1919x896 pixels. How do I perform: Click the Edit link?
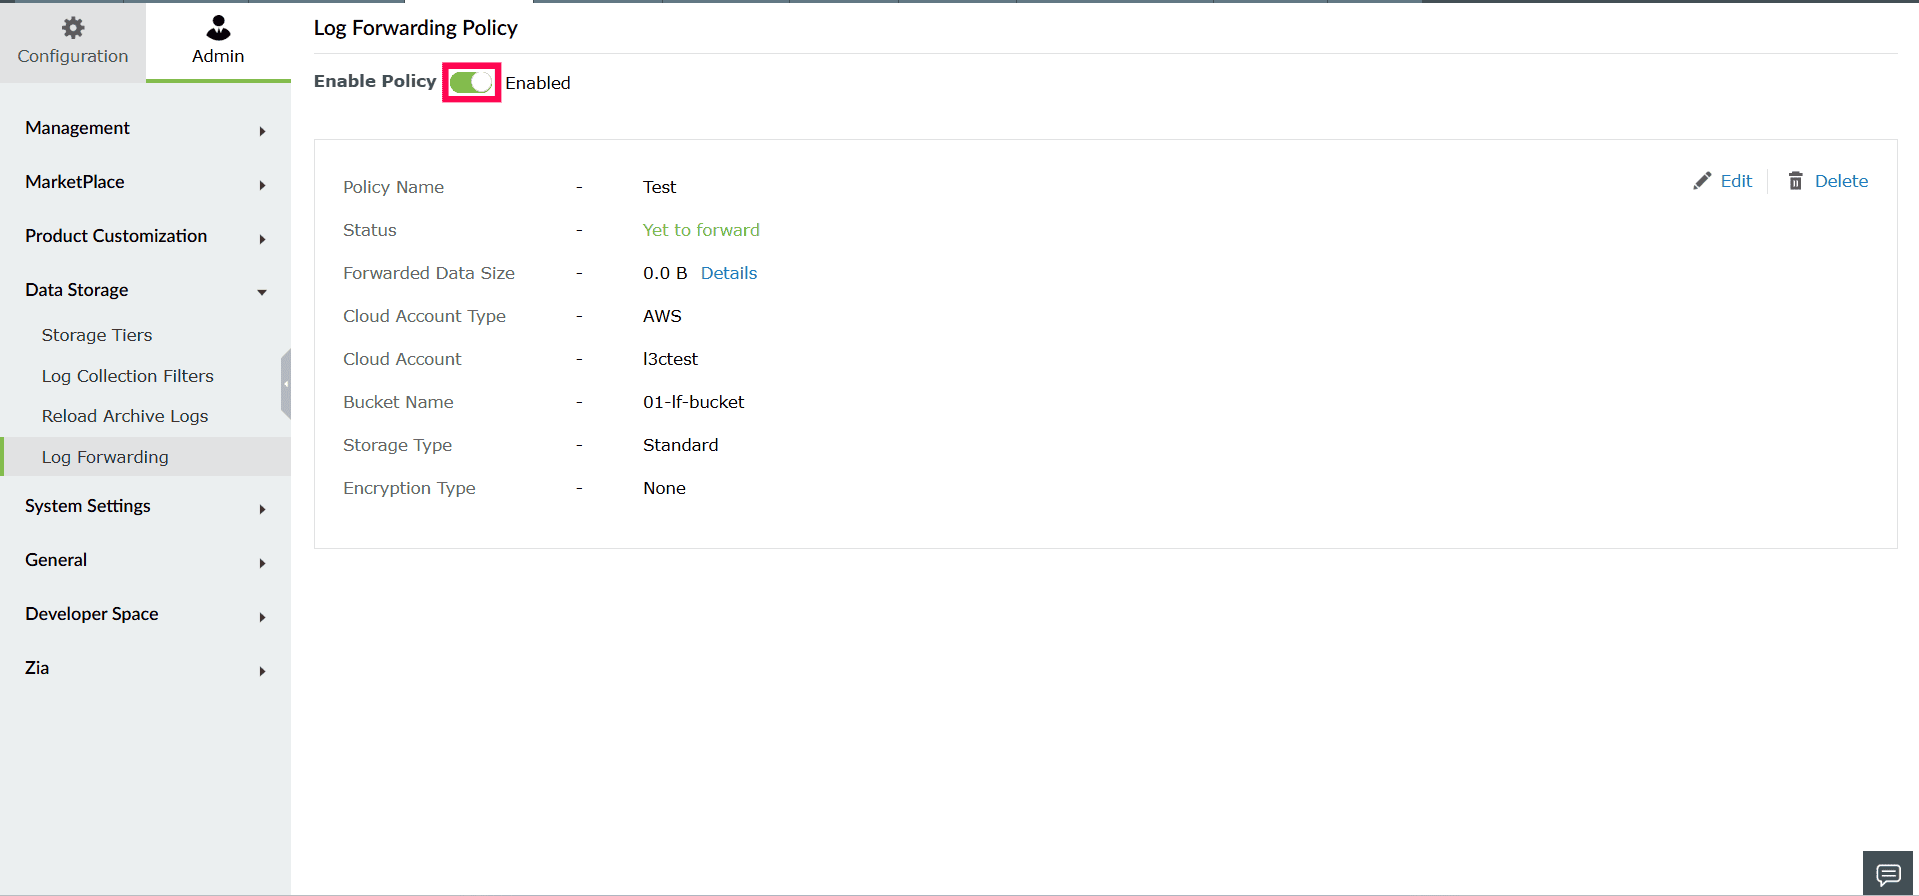[x=1736, y=181]
